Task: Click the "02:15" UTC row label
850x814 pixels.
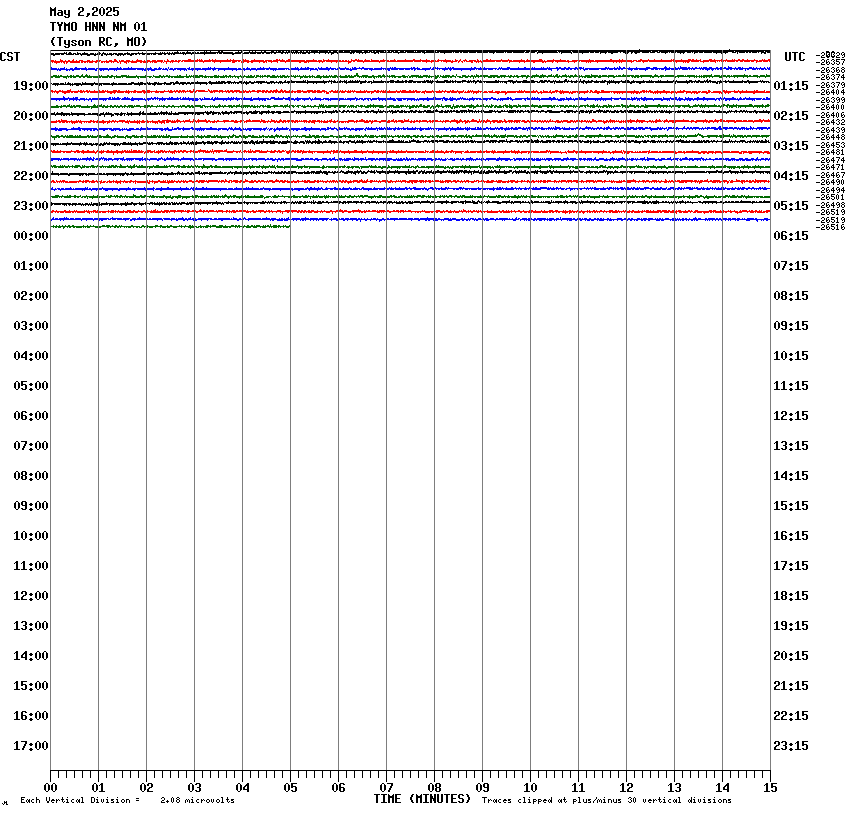Action: pyautogui.click(x=791, y=116)
